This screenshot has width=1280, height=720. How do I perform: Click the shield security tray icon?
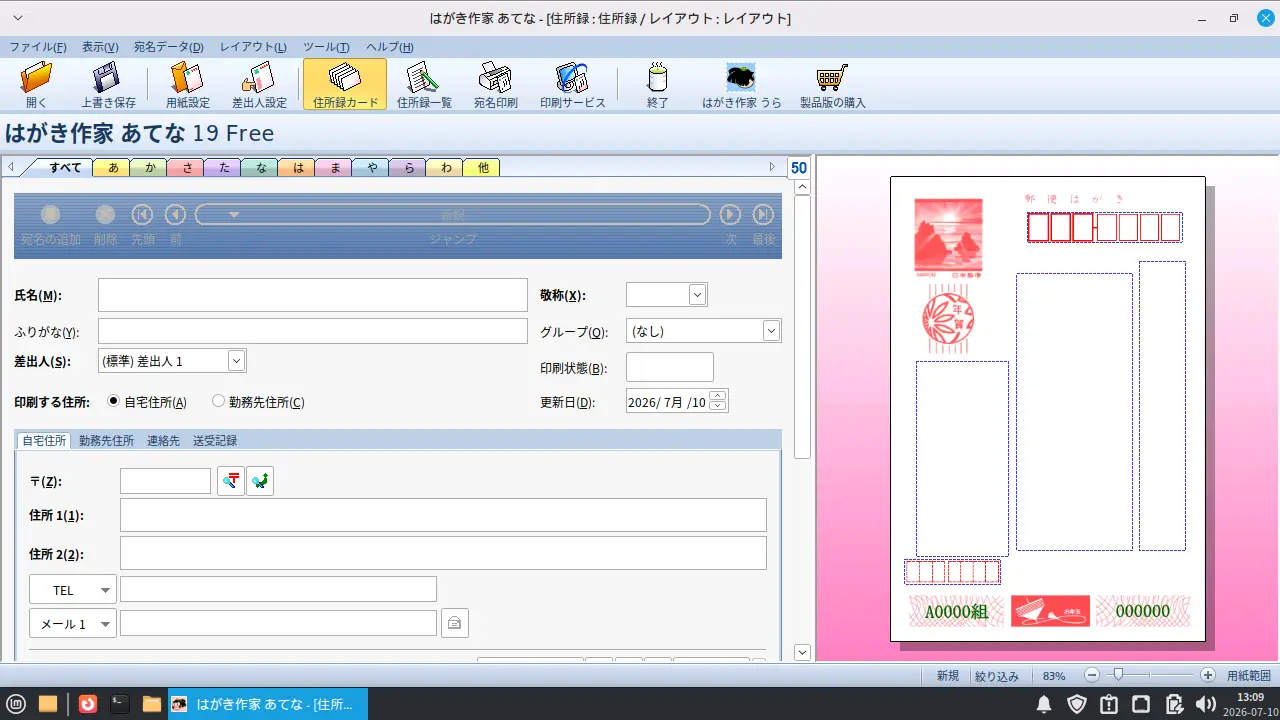[x=1076, y=704]
